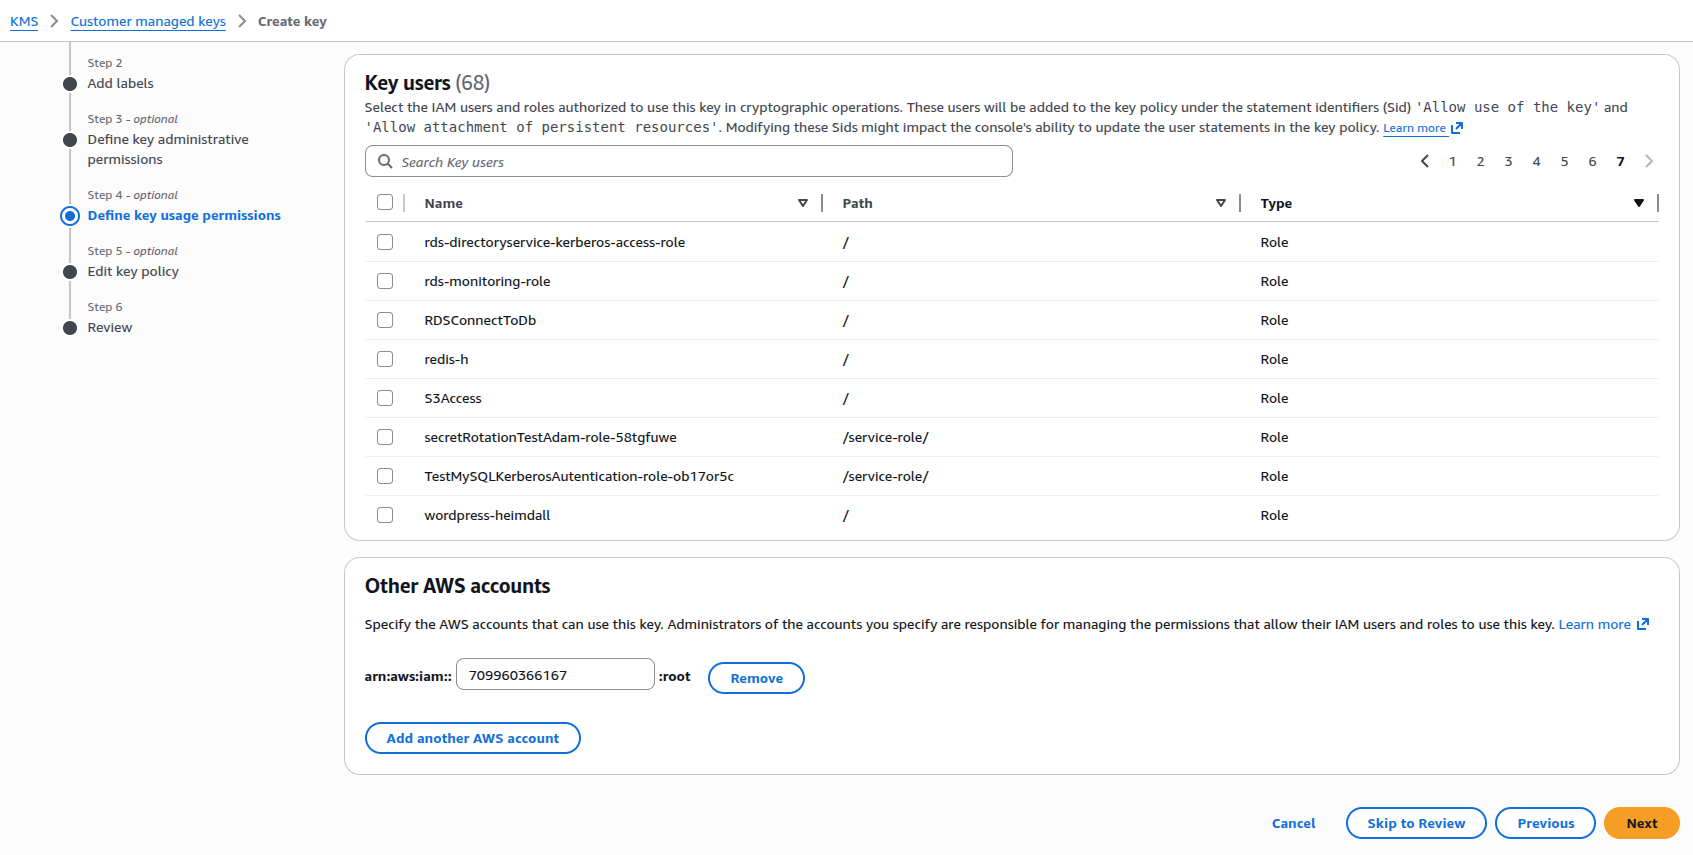Toggle the select-all checkbox in table header
This screenshot has height=855, width=1693.
click(385, 202)
